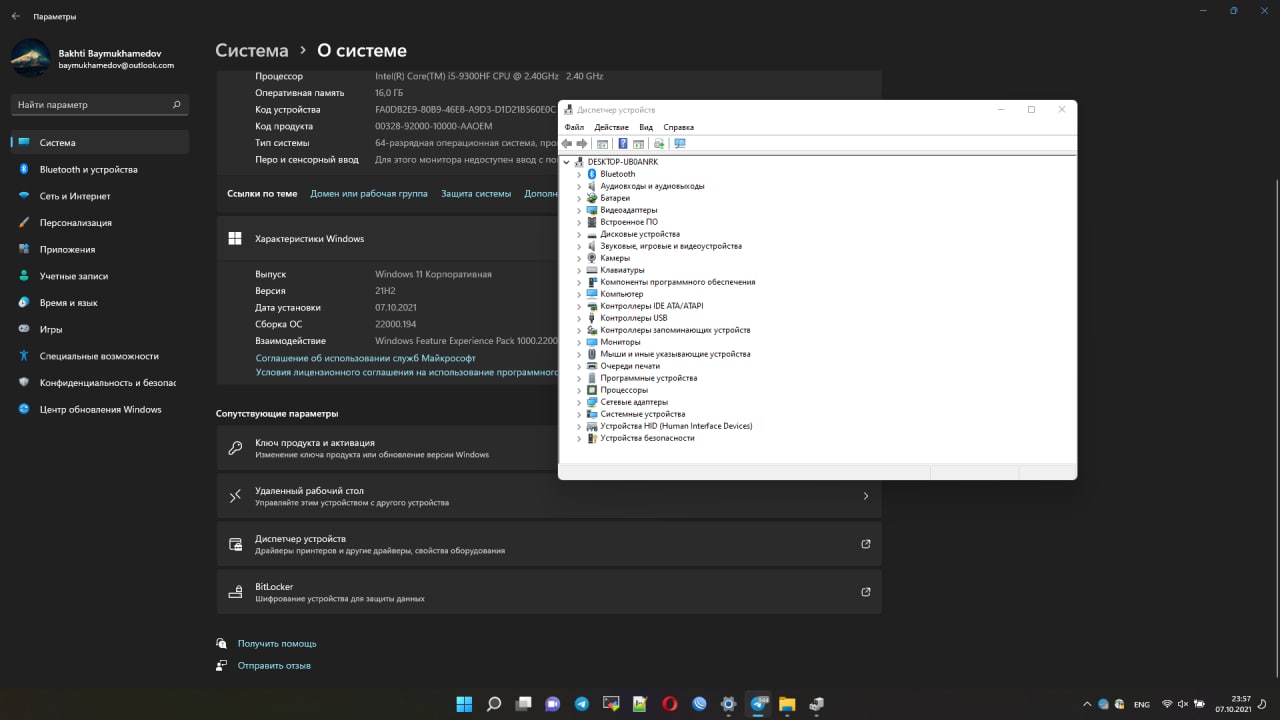This screenshot has width=1280, height=720.
Task: Click the Back arrow in Device Manager toolbar
Action: [567, 144]
